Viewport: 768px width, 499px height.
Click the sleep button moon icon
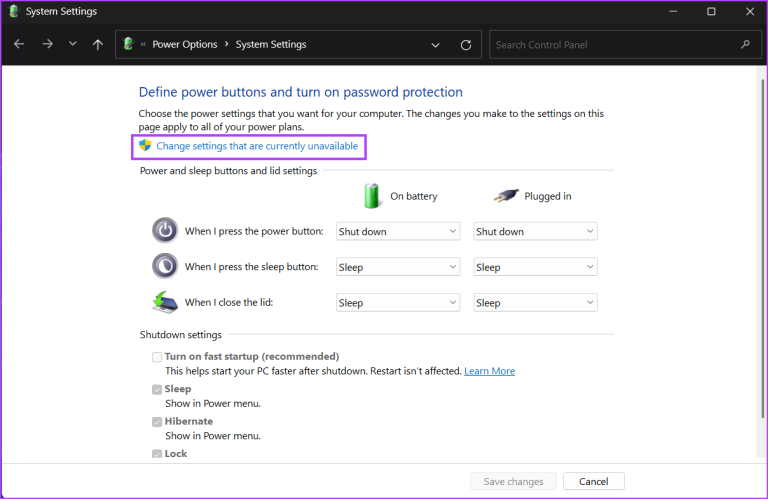164,267
